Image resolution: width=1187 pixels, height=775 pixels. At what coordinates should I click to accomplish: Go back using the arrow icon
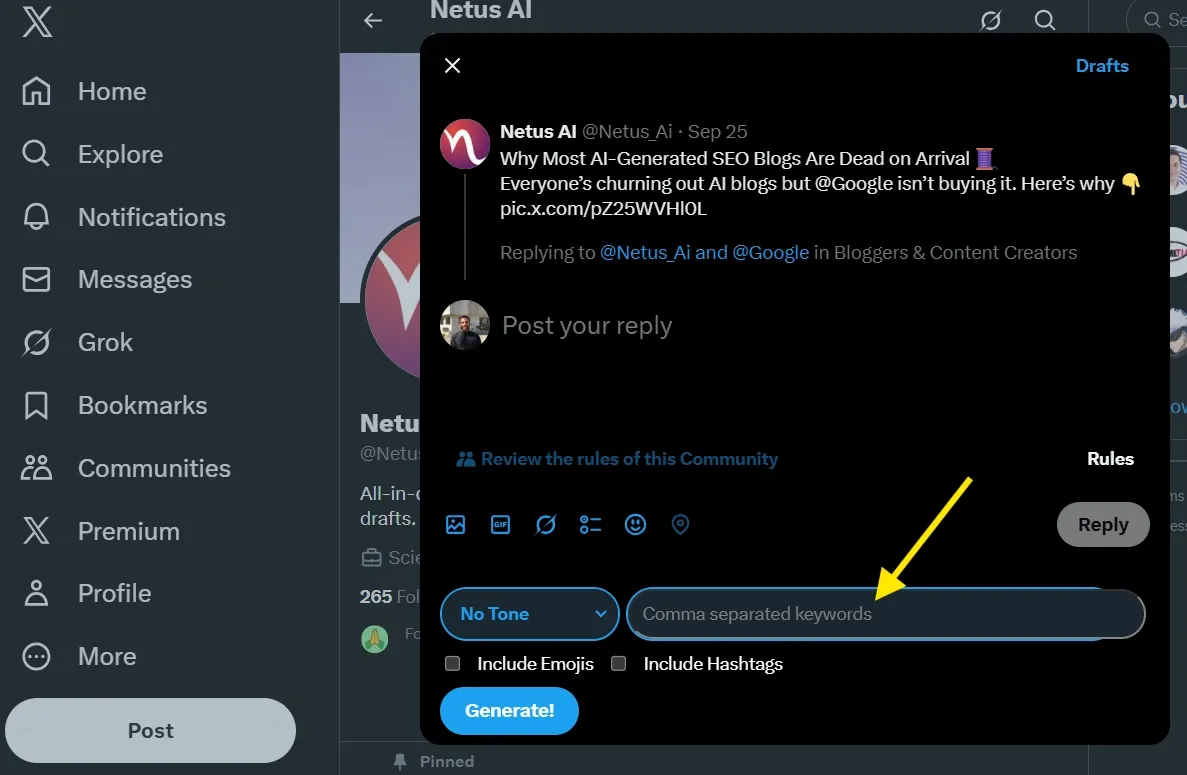coord(374,20)
